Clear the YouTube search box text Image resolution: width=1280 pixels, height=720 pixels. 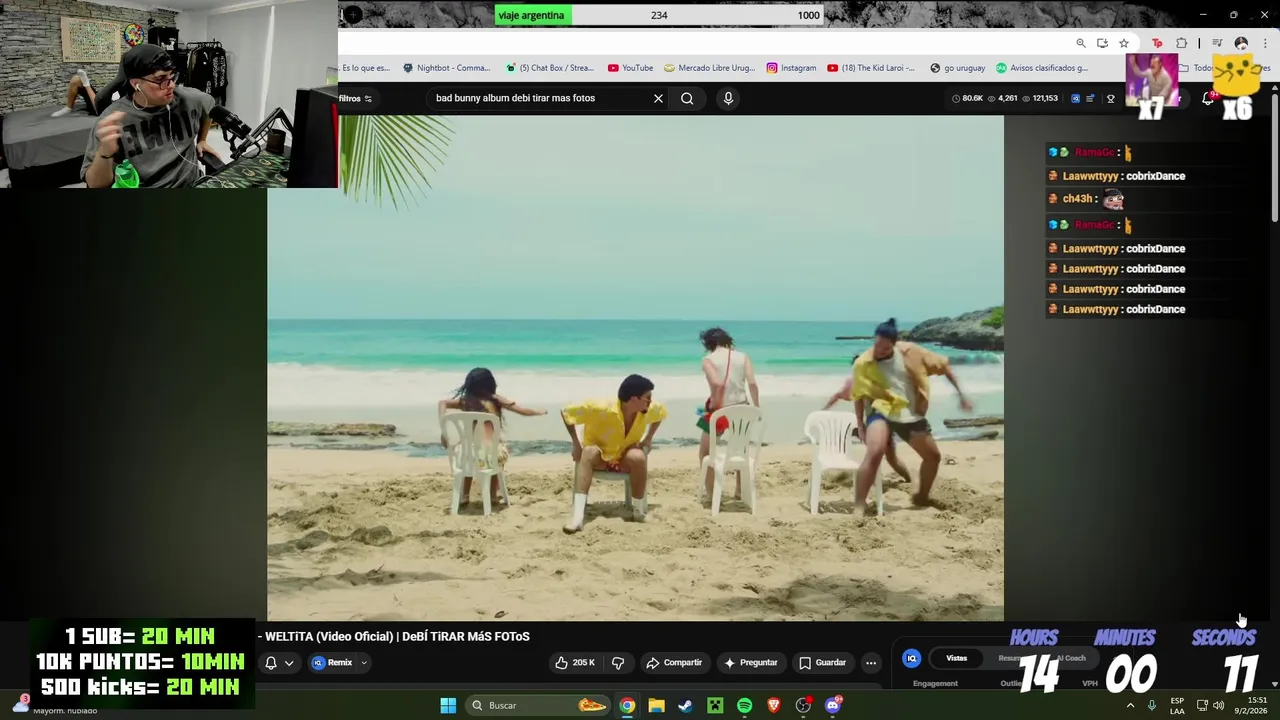coord(658,98)
